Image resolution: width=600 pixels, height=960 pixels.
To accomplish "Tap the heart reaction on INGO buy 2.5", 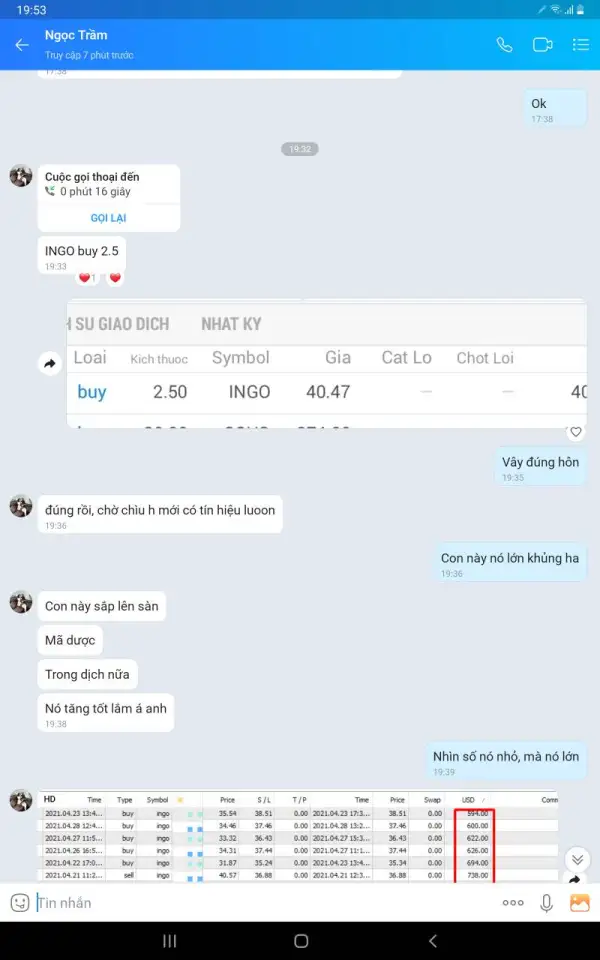I will coord(115,278).
